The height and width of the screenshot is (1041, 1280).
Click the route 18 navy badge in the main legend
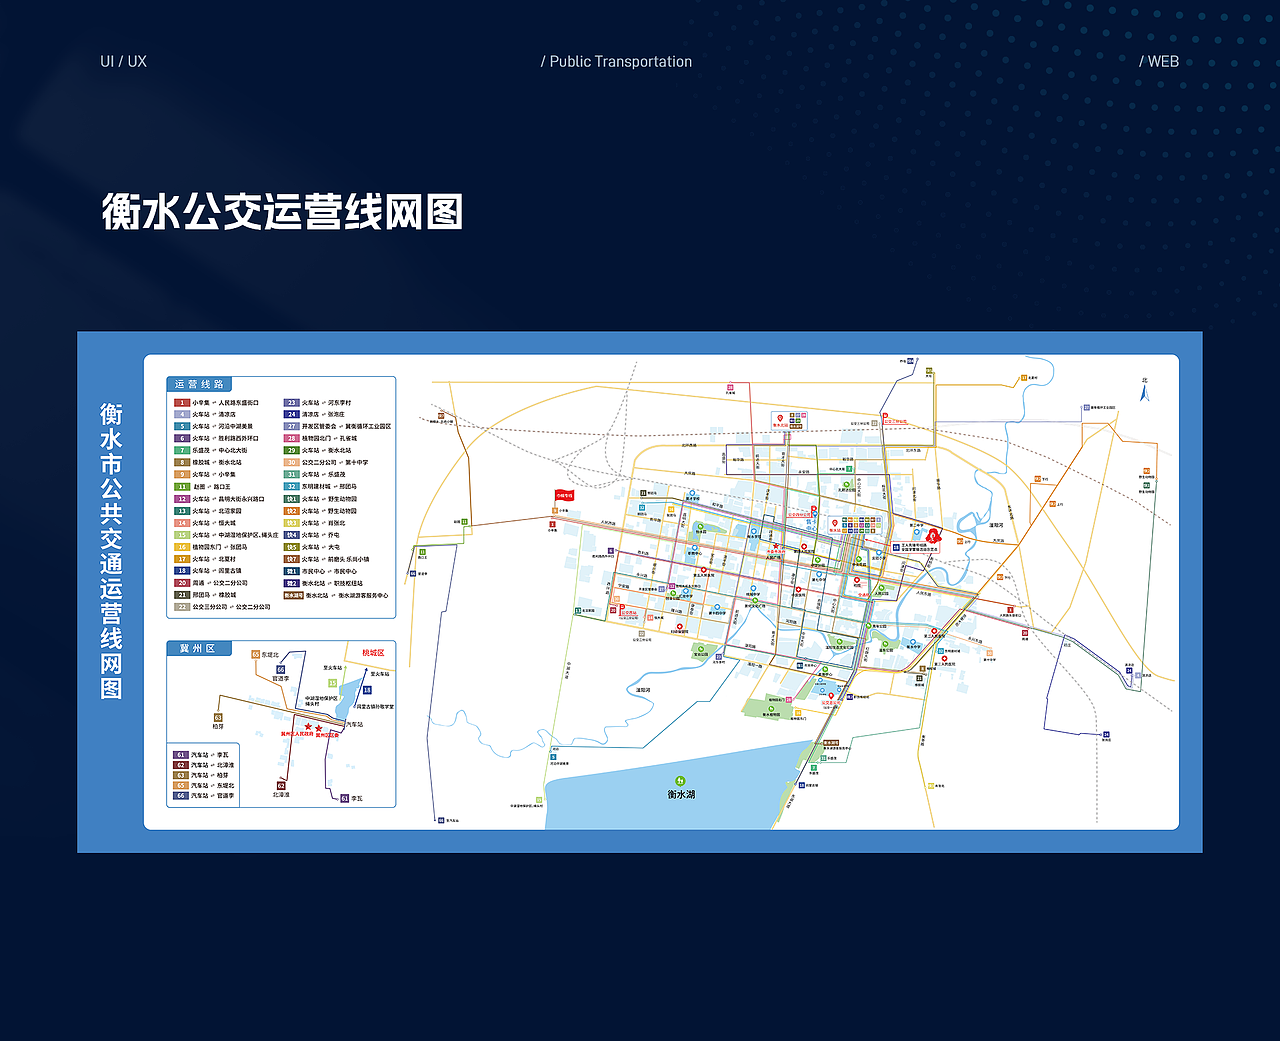click(x=182, y=571)
